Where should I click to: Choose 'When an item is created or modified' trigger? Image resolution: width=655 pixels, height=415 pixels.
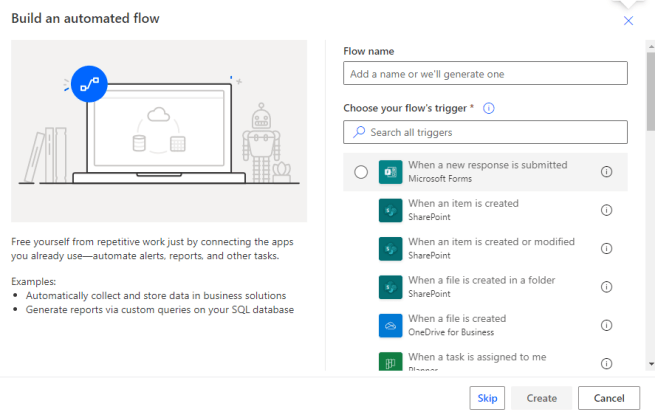coord(491,242)
